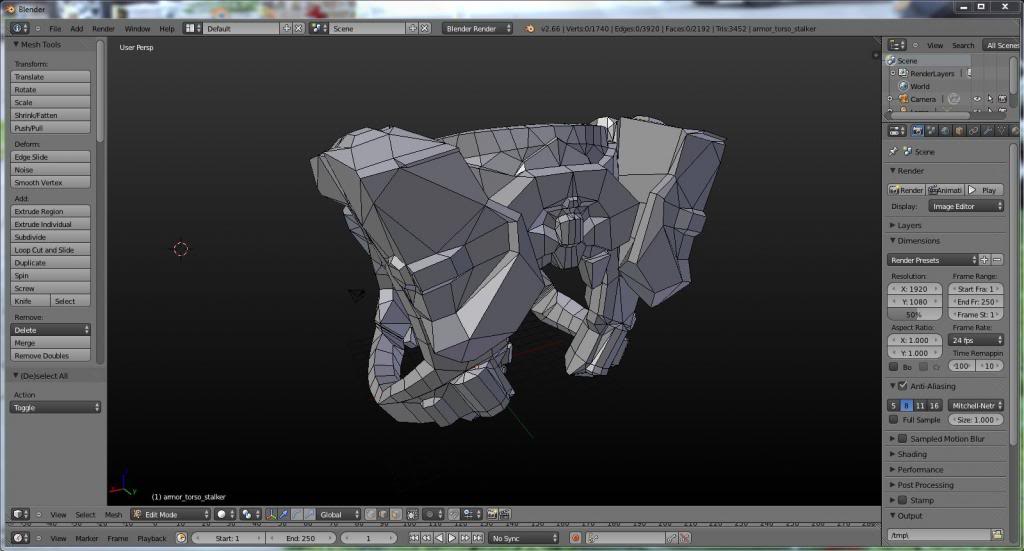Image resolution: width=1024 pixels, height=551 pixels.
Task: Delete the current scene with X icon
Action: click(424, 28)
